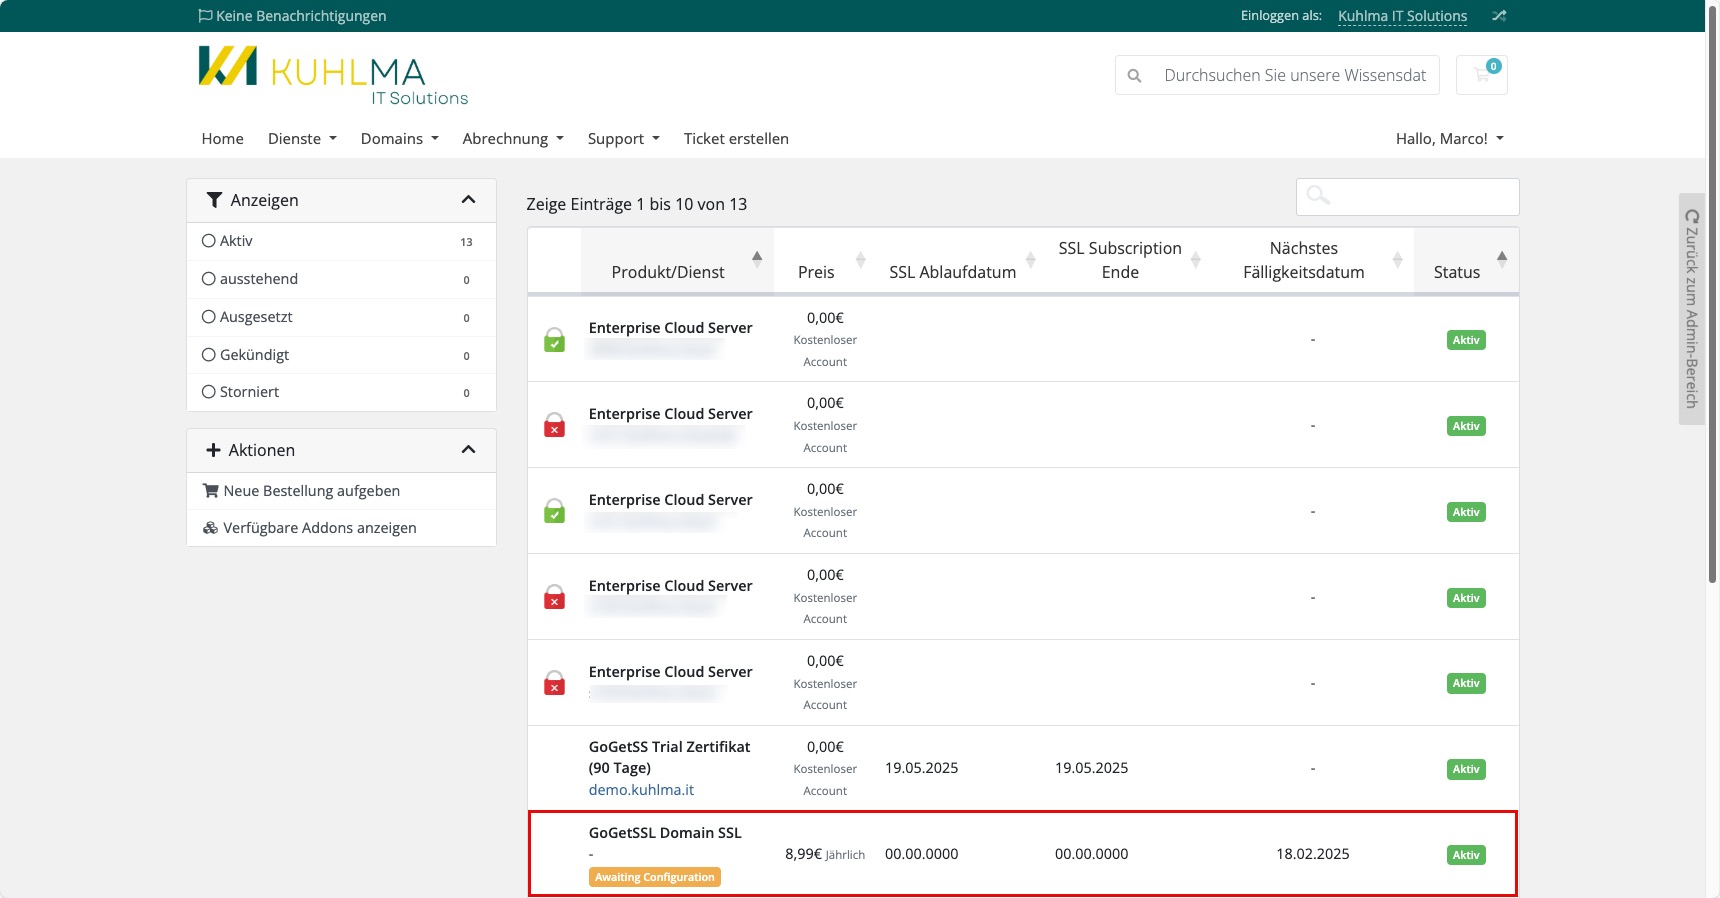
Task: Click the green SSL lock in first row
Action: [554, 340]
